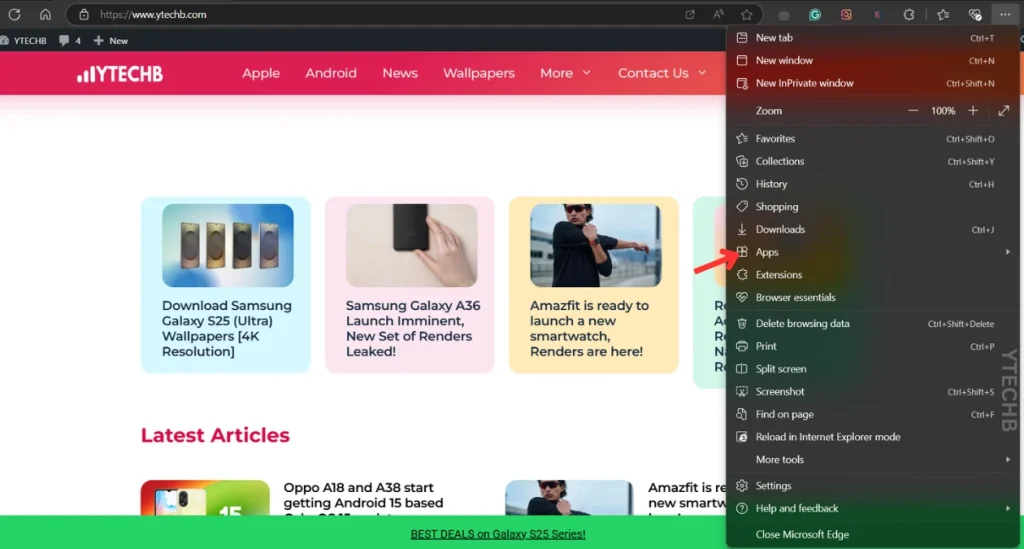The image size is (1024, 549).
Task: Expand Help and feedback submenu
Action: pos(872,509)
